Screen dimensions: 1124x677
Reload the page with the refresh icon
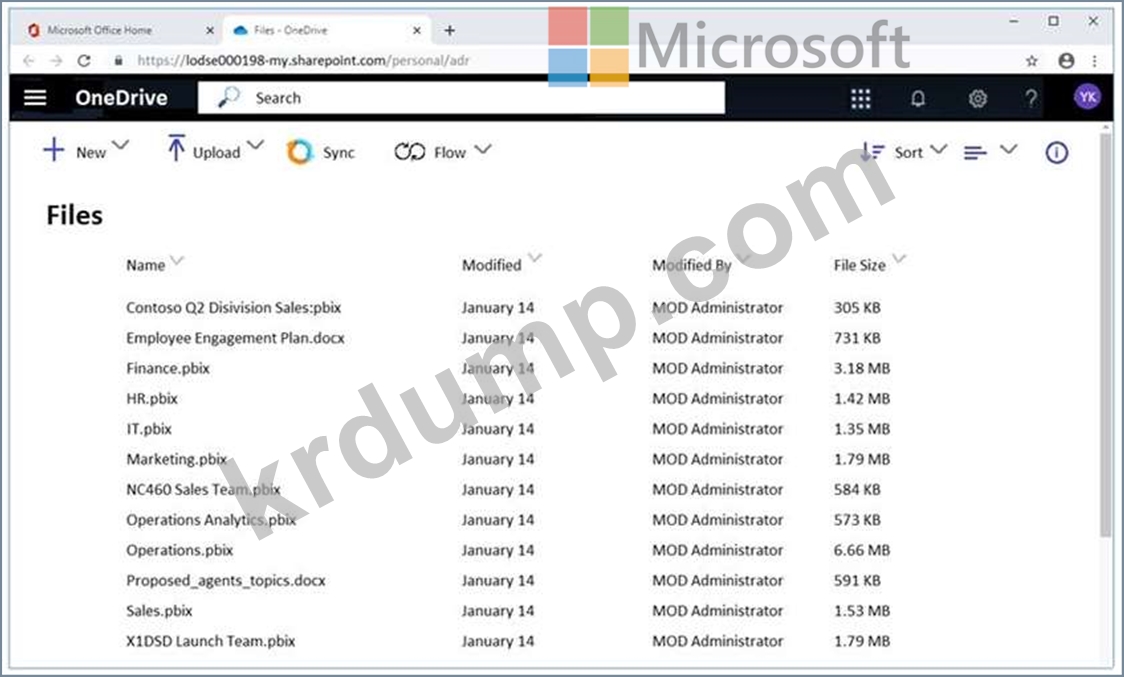pos(84,61)
